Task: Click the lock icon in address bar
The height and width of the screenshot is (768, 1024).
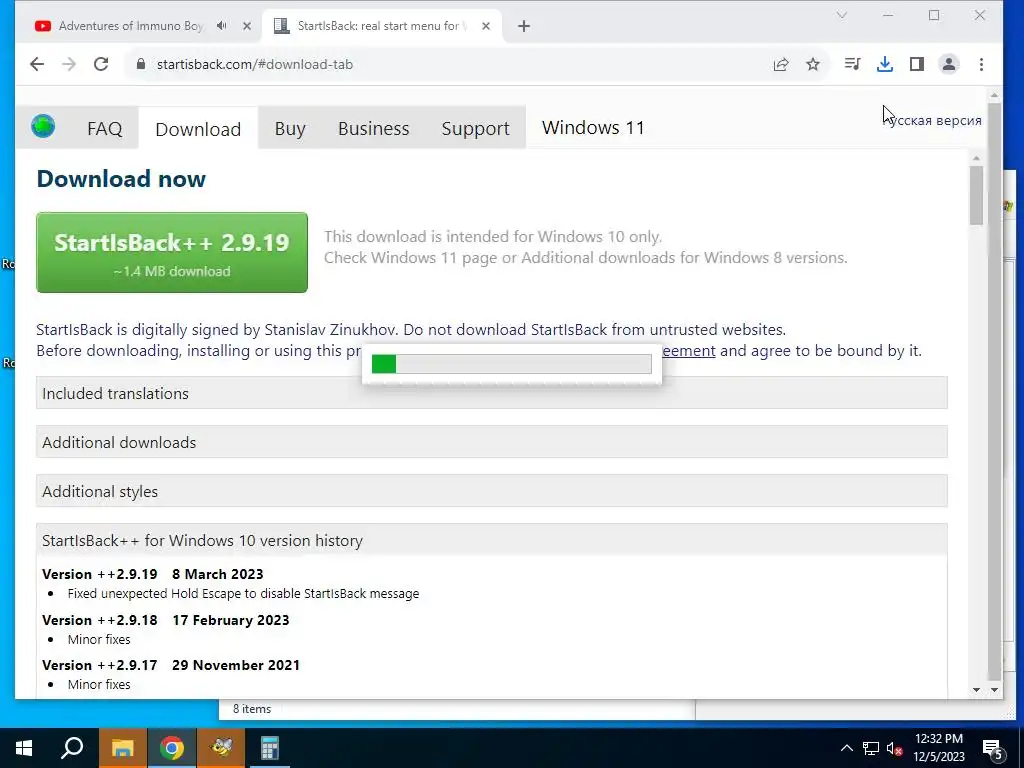Action: click(140, 64)
